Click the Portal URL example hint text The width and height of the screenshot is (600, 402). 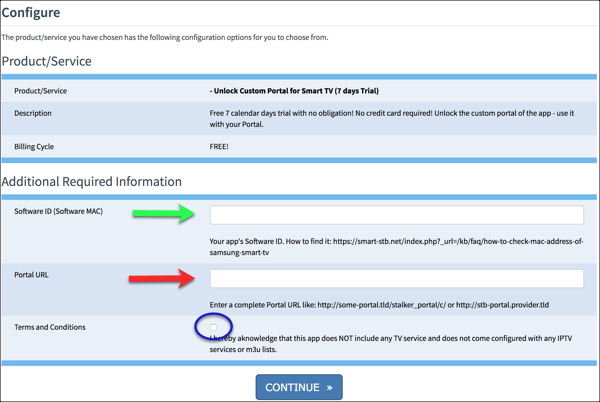pyautogui.click(x=382, y=304)
